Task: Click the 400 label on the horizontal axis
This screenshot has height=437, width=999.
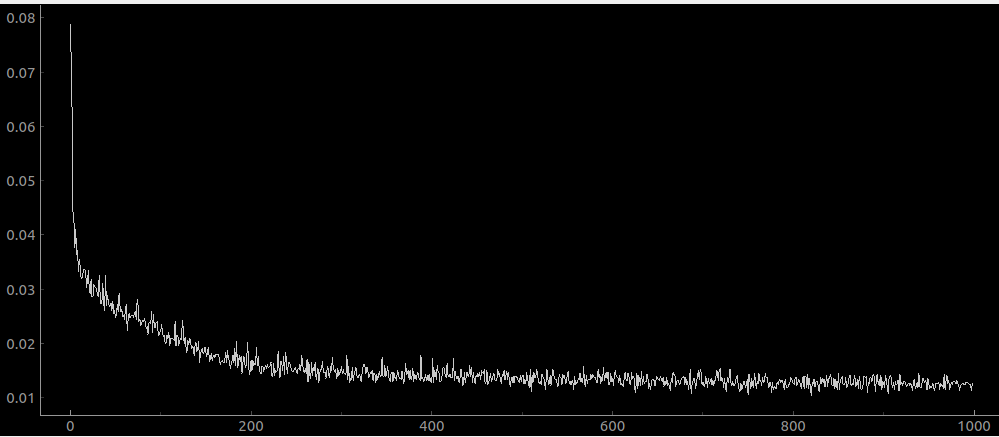Action: 432,424
